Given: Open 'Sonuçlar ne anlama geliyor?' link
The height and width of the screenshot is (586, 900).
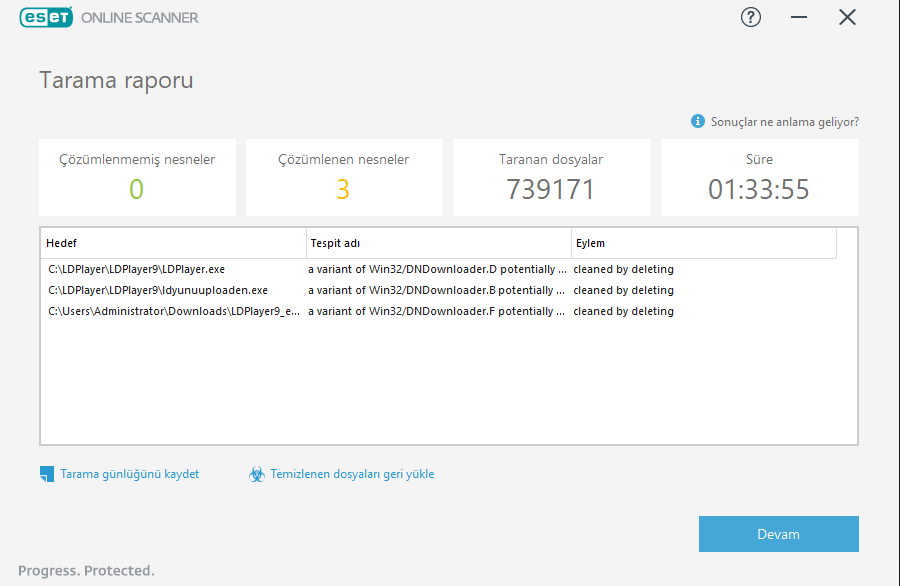Looking at the screenshot, I should [785, 122].
